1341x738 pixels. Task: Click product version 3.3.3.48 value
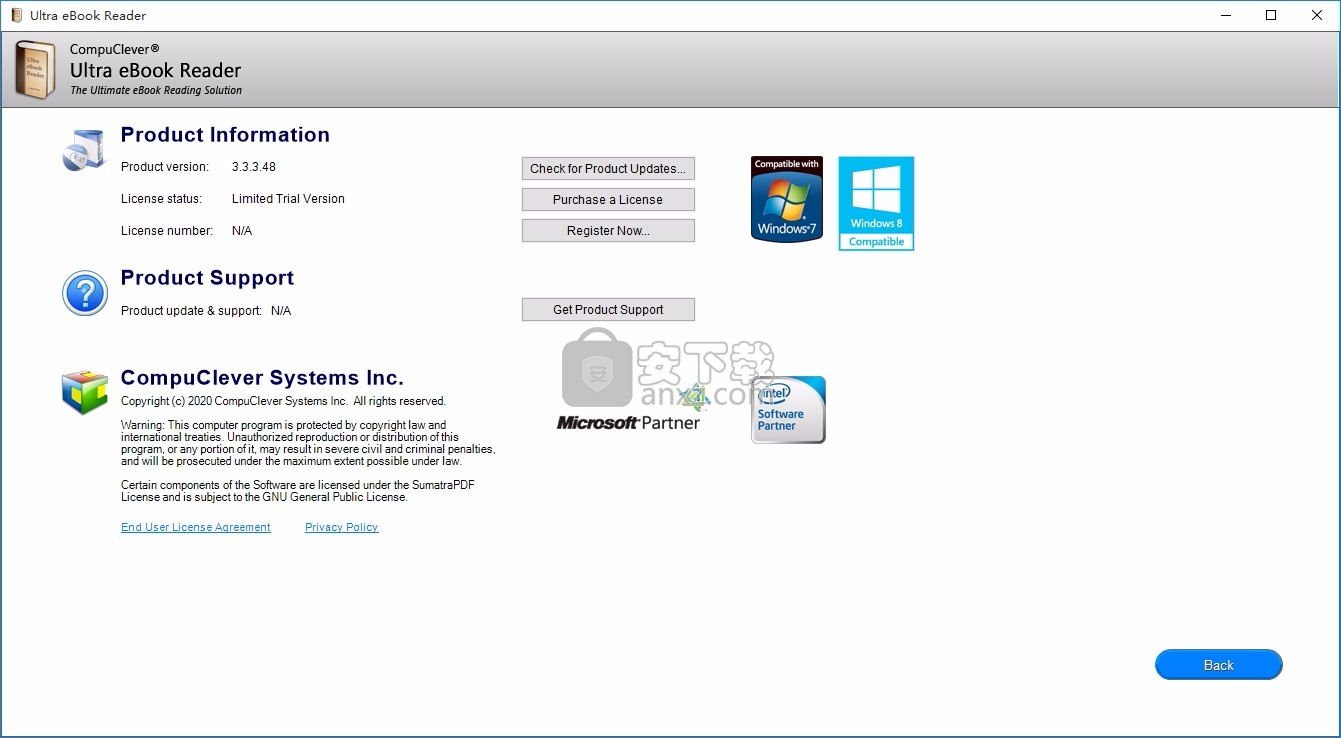point(254,167)
